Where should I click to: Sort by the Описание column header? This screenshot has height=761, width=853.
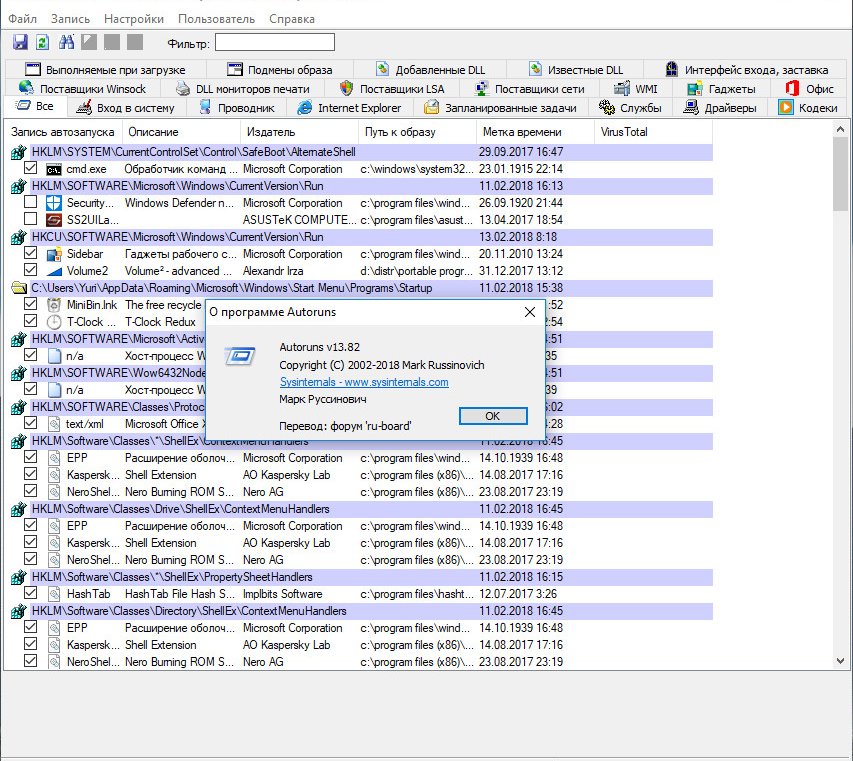pyautogui.click(x=181, y=132)
